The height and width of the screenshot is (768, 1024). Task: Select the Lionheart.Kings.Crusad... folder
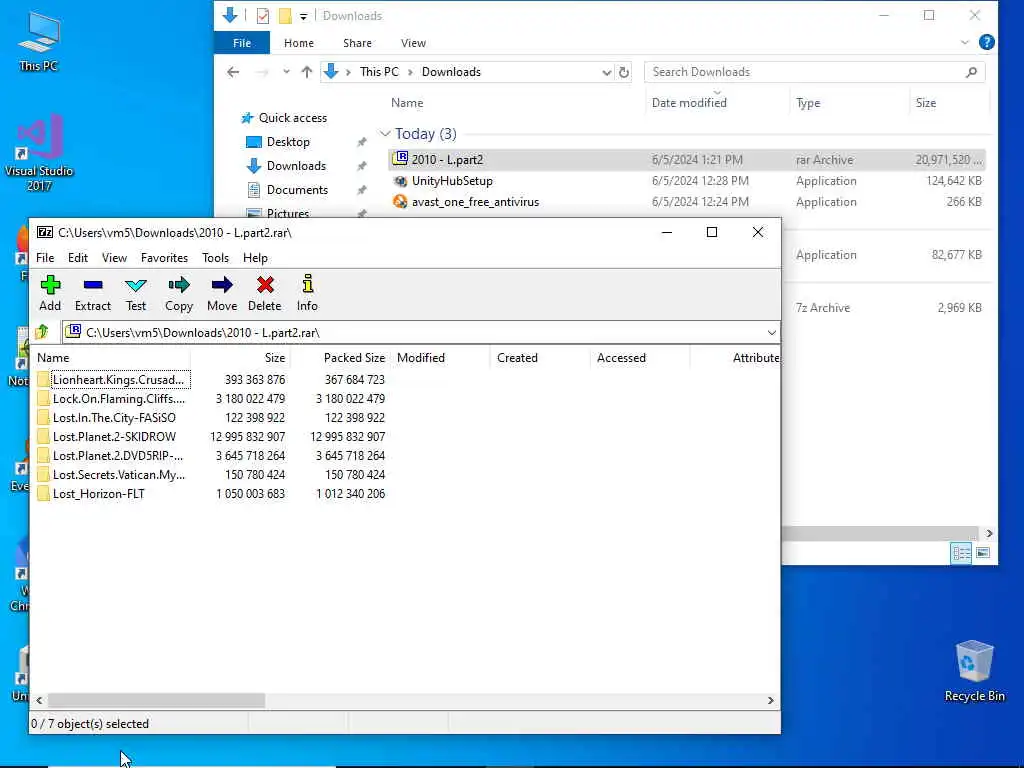click(118, 379)
